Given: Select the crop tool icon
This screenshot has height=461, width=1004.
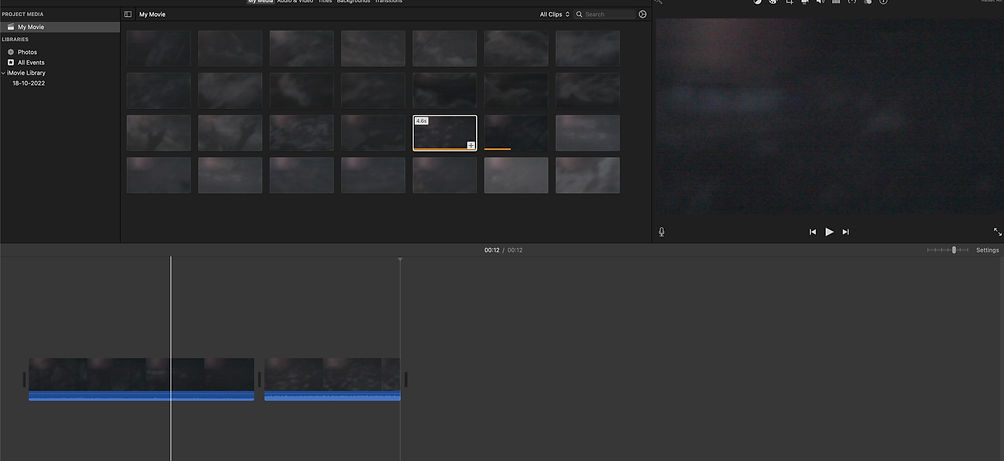Looking at the screenshot, I should click(789, 2).
